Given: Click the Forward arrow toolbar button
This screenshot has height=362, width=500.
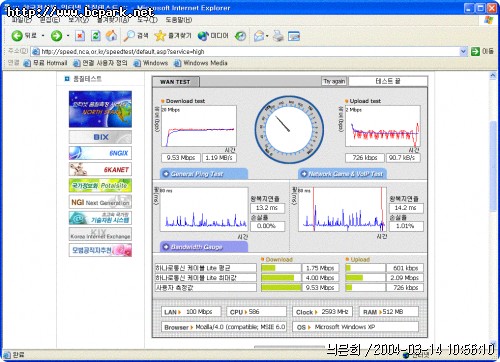Looking at the screenshot, I should [56, 35].
